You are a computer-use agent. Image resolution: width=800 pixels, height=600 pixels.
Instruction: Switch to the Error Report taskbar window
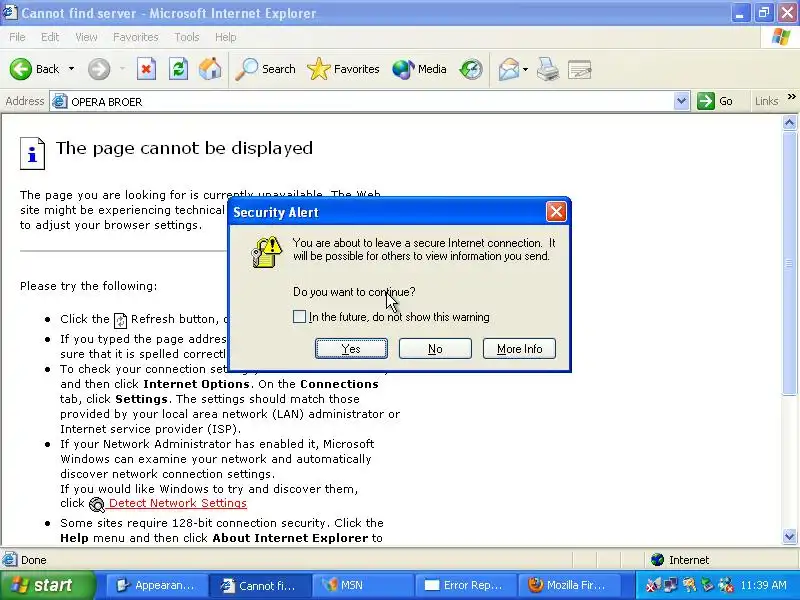(x=465, y=585)
